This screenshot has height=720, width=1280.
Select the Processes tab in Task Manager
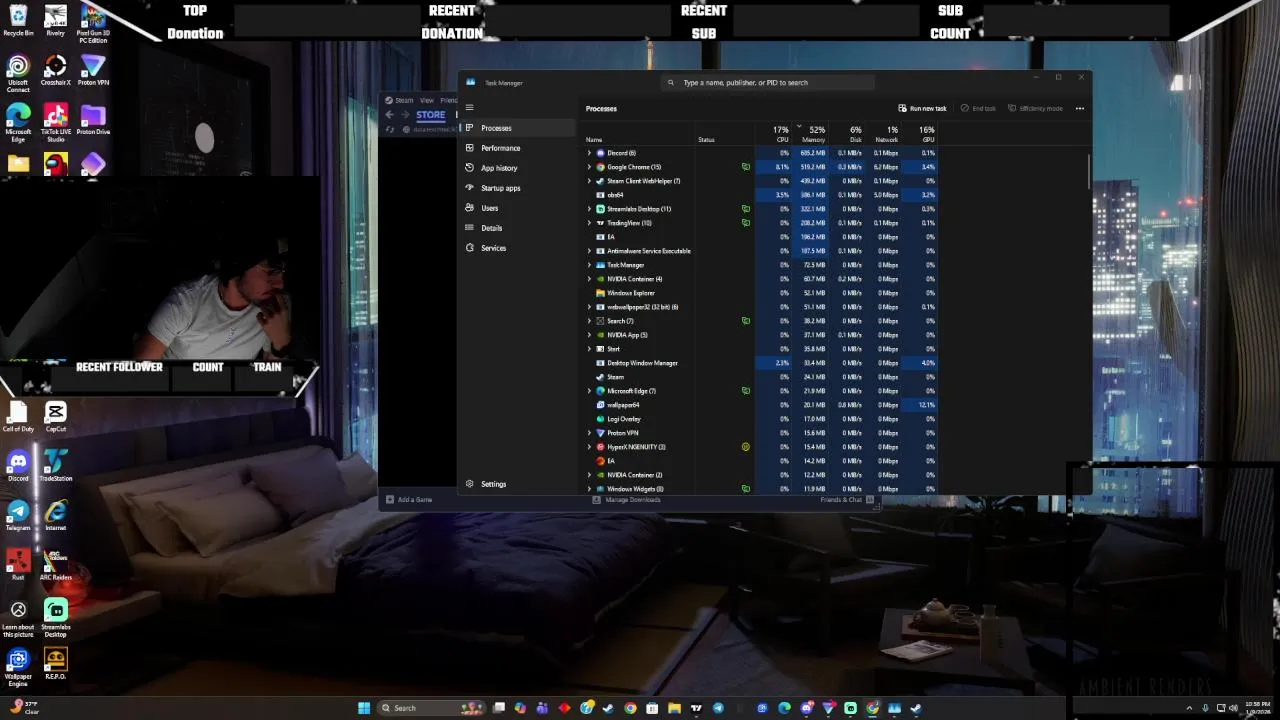518,128
